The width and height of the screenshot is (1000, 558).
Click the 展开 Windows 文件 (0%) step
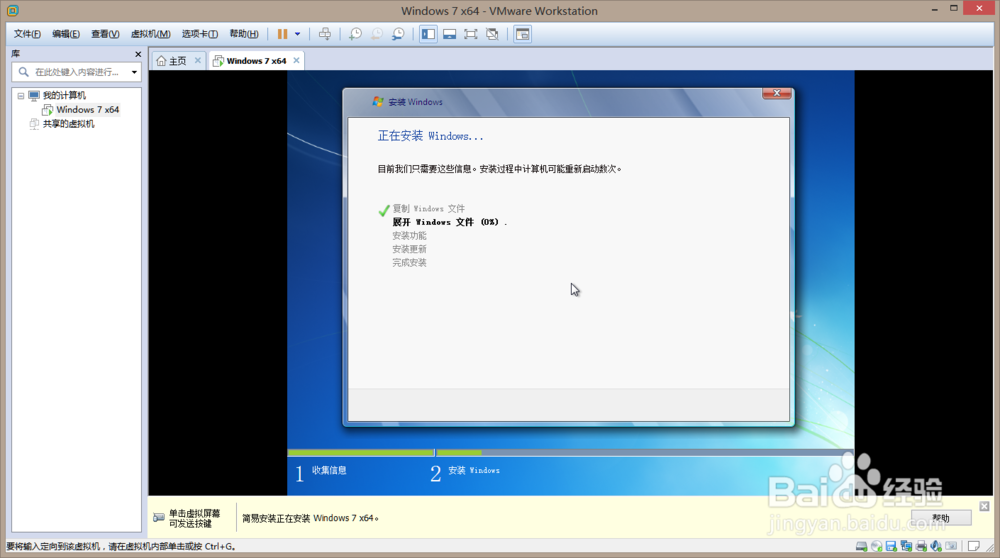coord(449,222)
